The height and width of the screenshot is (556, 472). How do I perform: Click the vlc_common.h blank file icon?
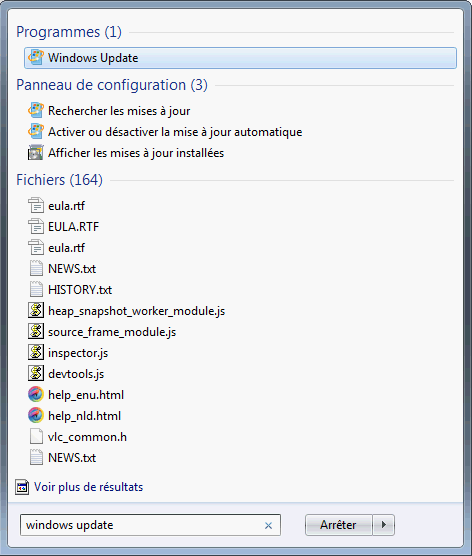point(36,437)
